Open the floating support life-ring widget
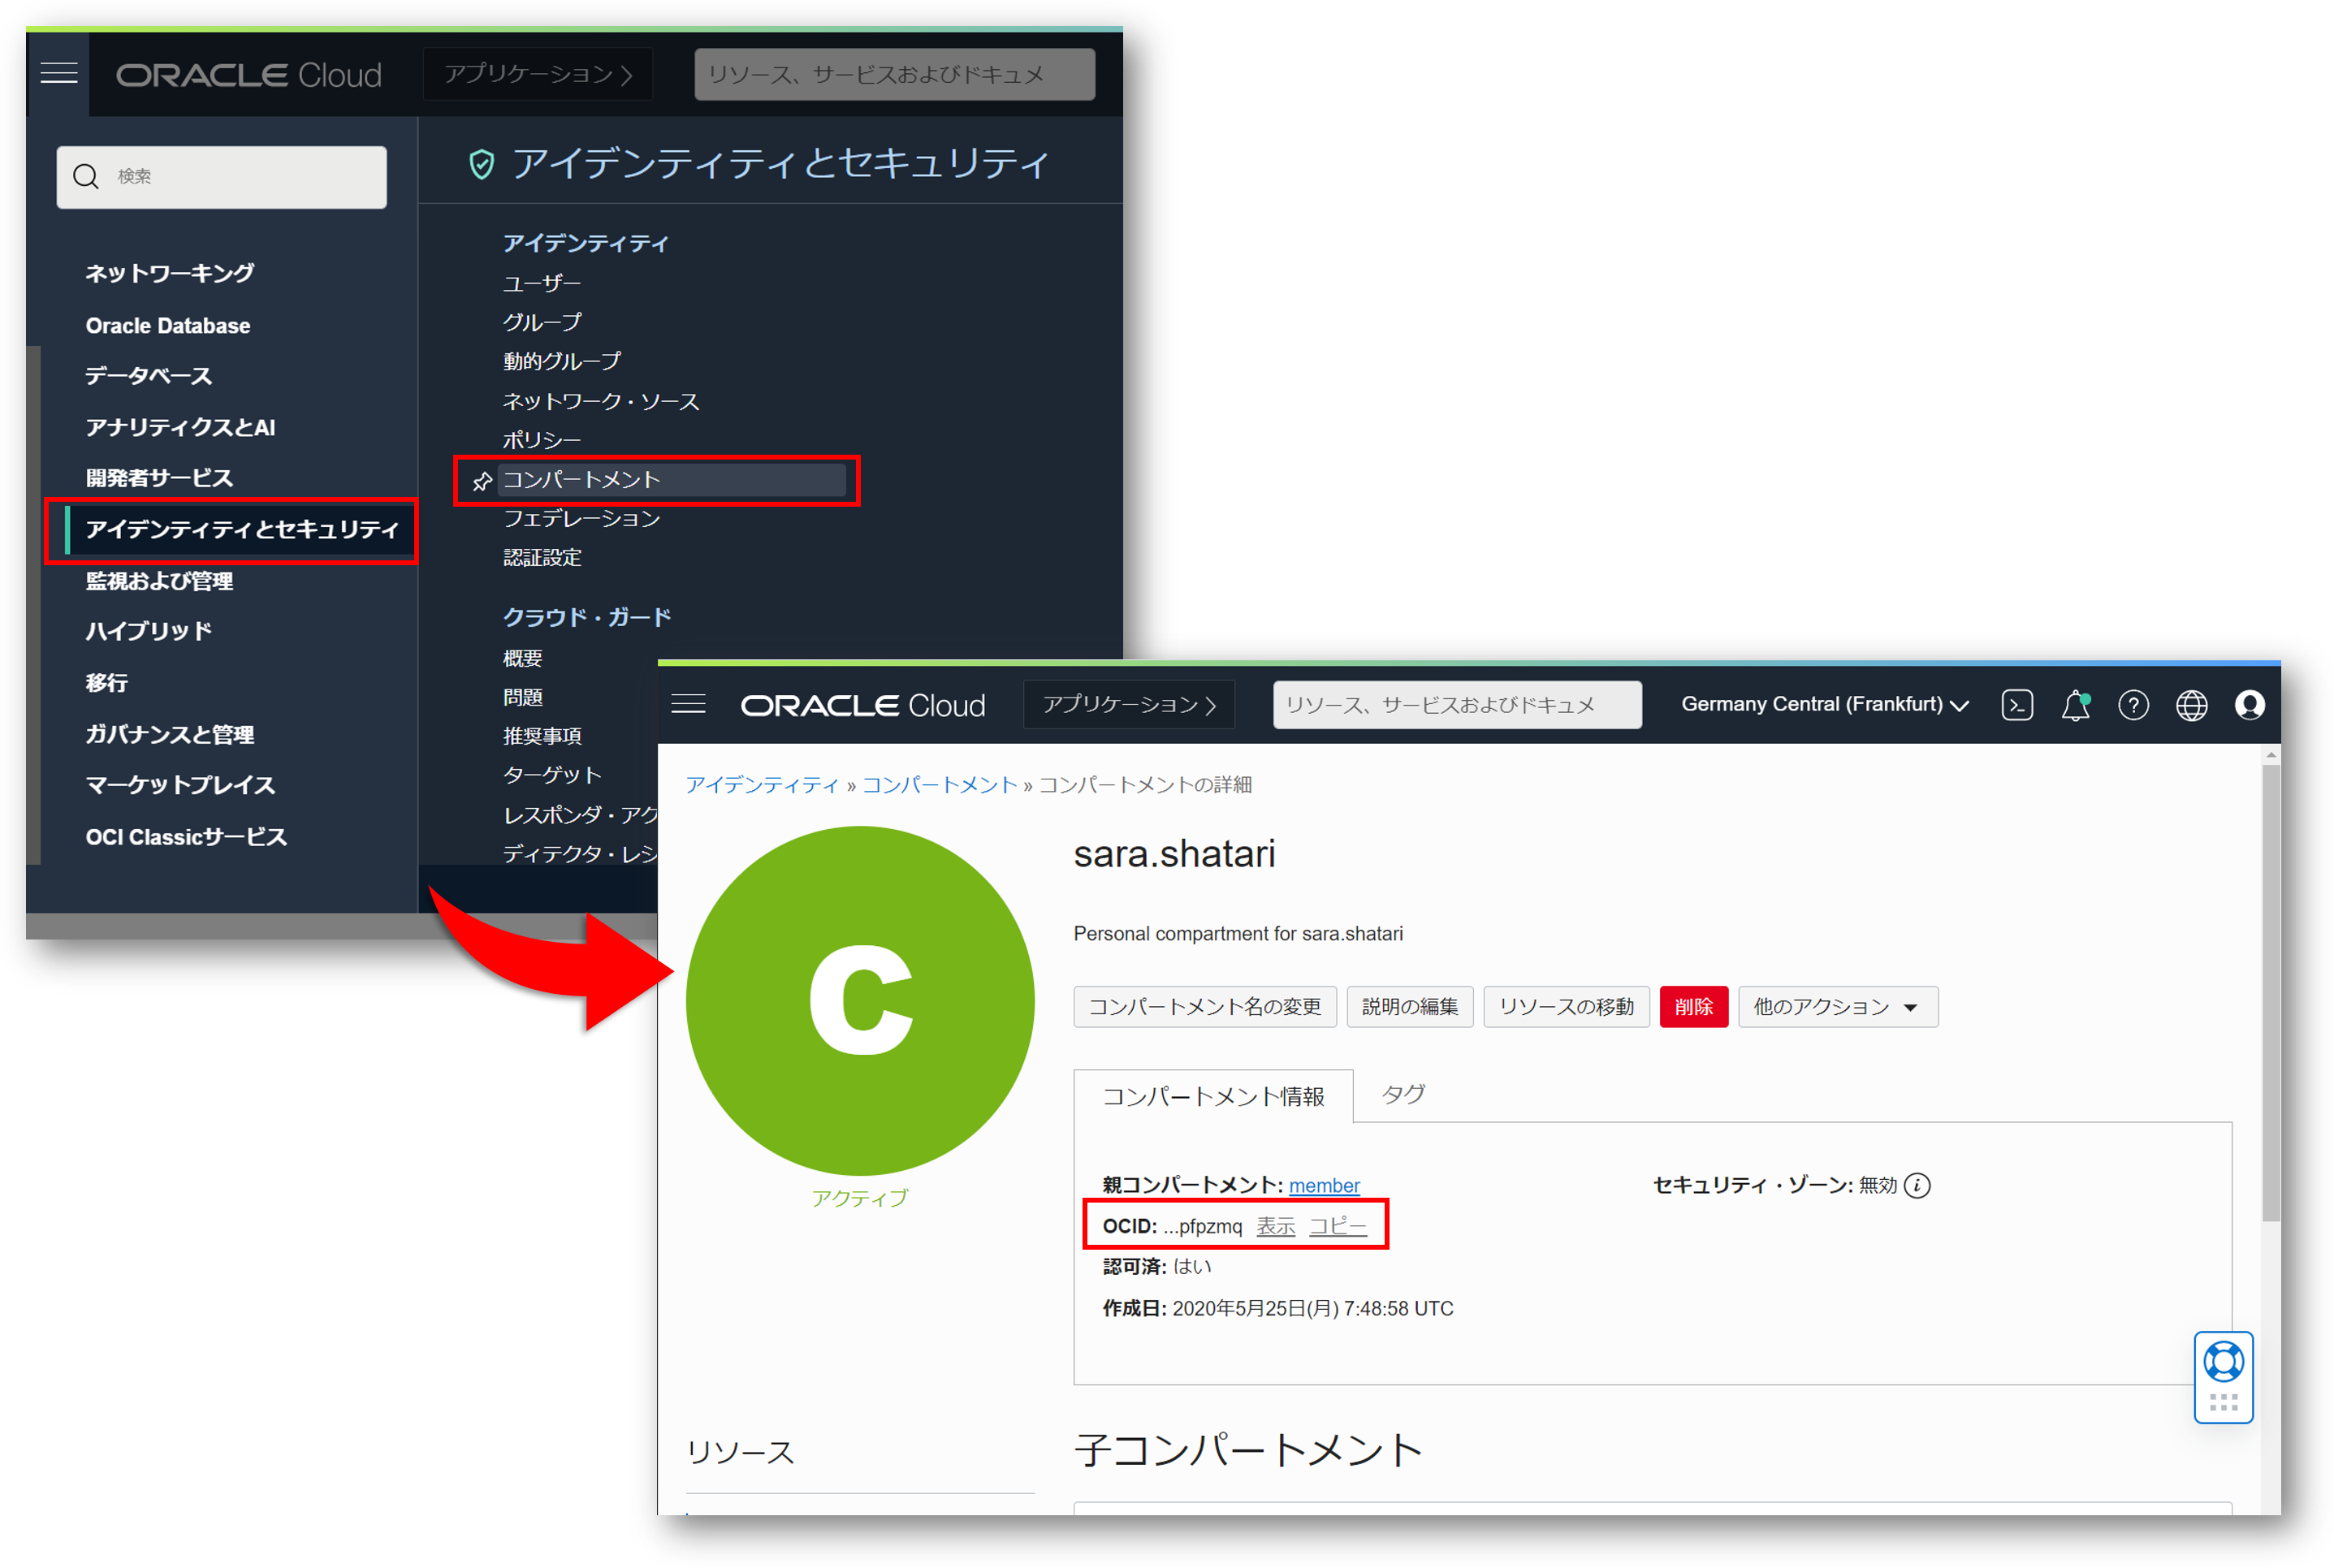2334x1568 pixels. [x=2224, y=1362]
